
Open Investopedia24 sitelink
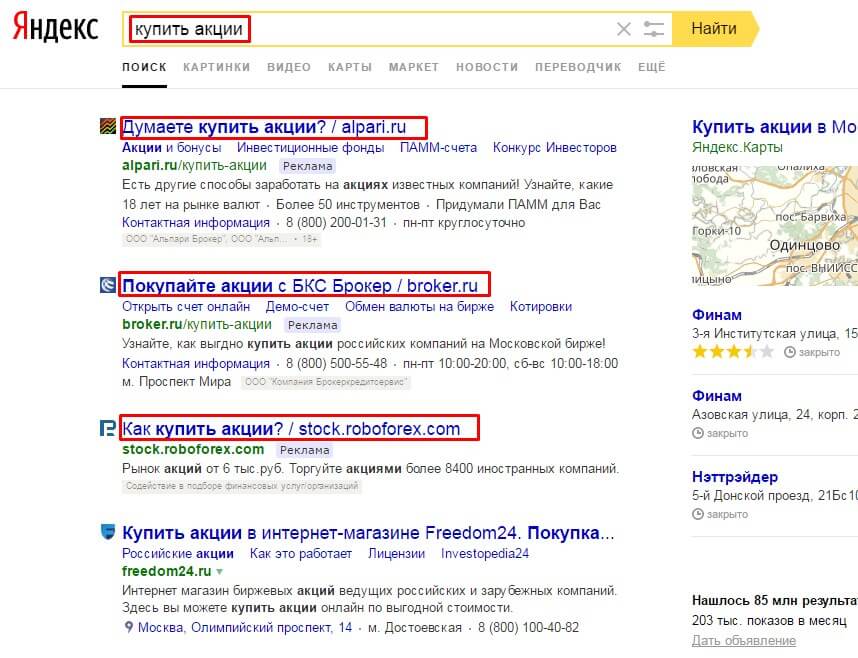(485, 553)
